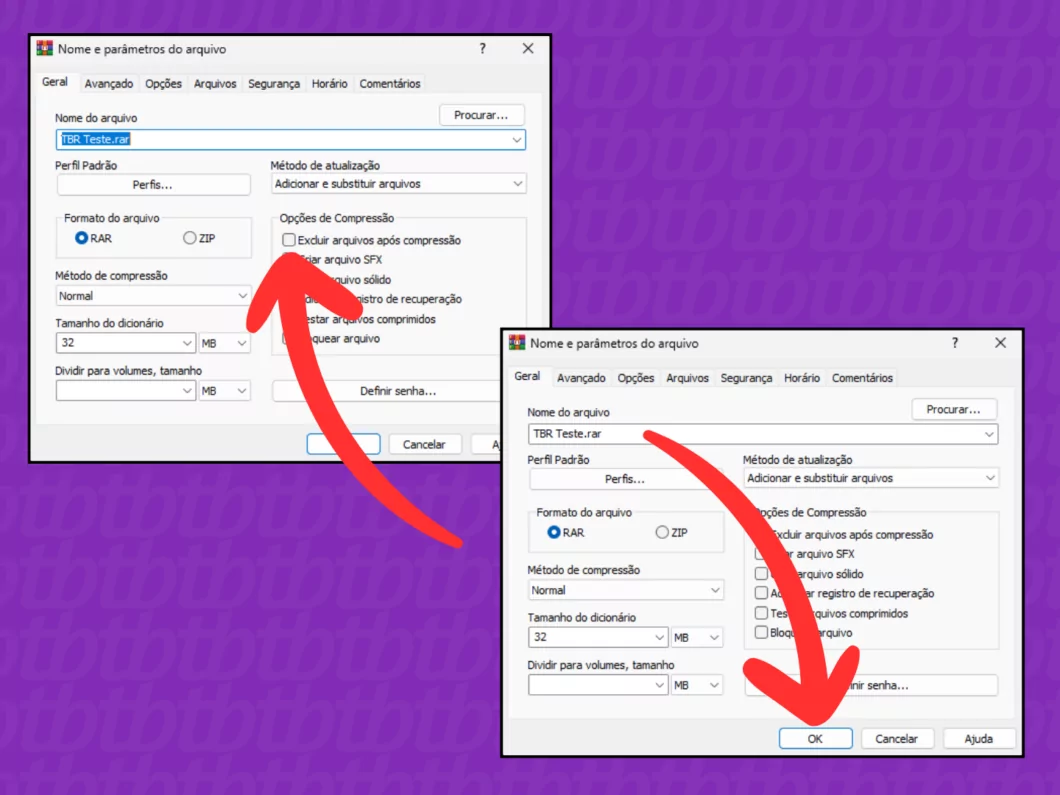The width and height of the screenshot is (1060, 795).
Task: Select ZIP format in the back dialog
Action: (189, 238)
